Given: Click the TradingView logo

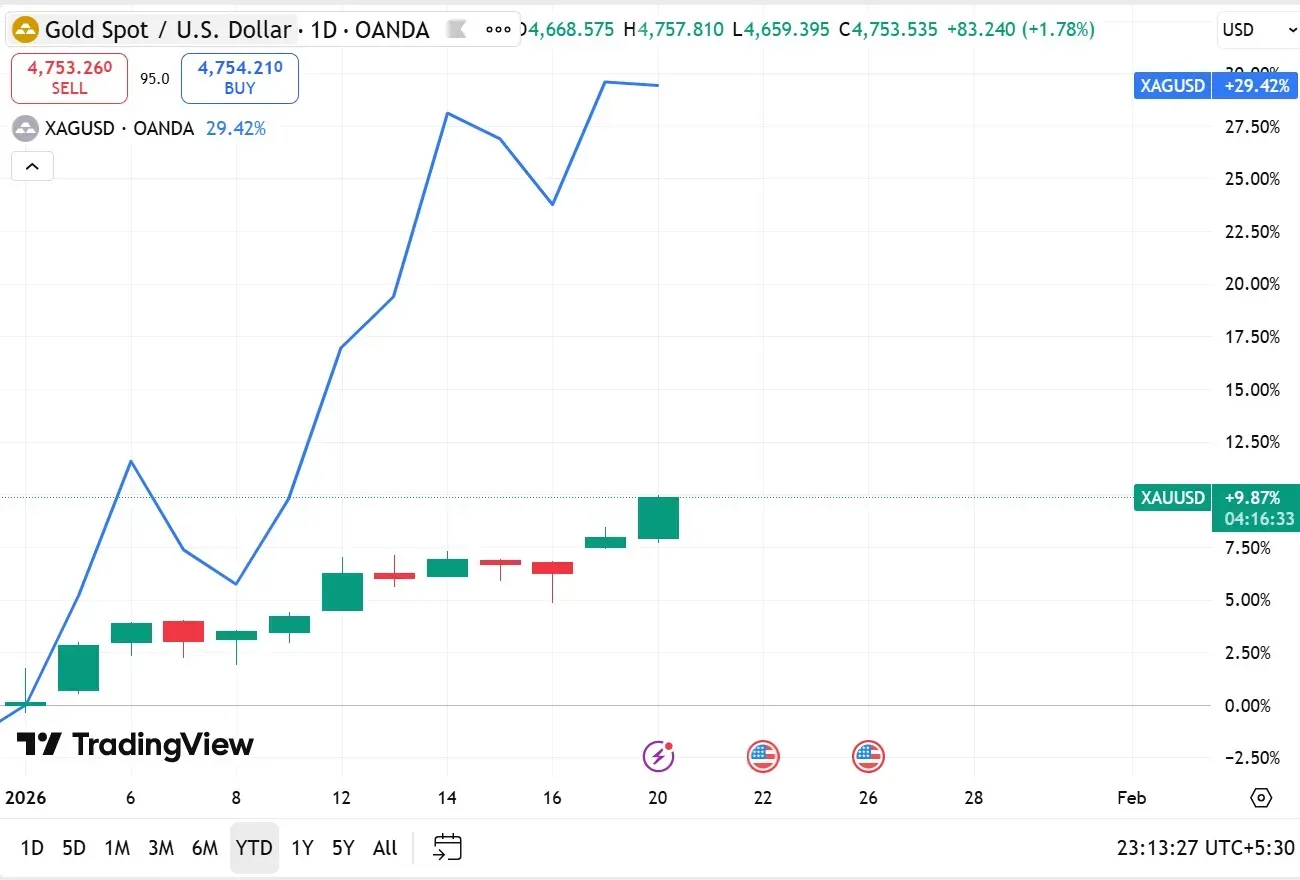Looking at the screenshot, I should click(136, 745).
